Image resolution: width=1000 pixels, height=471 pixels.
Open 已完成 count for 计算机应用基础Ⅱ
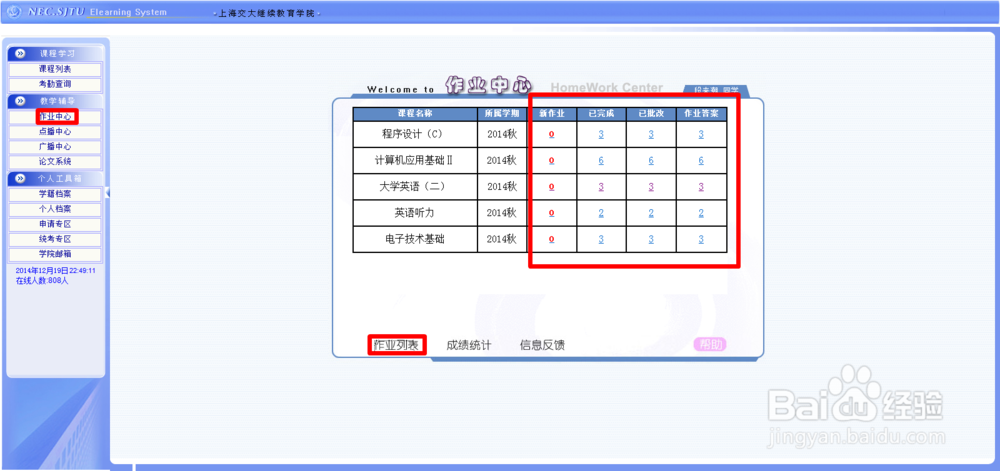click(x=601, y=161)
